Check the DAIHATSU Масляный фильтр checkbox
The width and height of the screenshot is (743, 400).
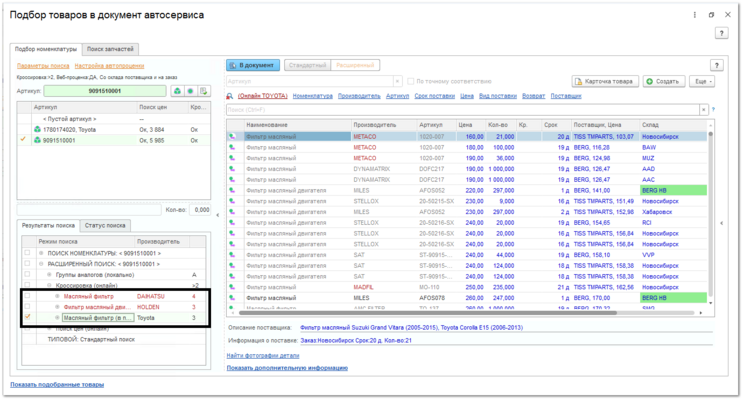point(27,296)
